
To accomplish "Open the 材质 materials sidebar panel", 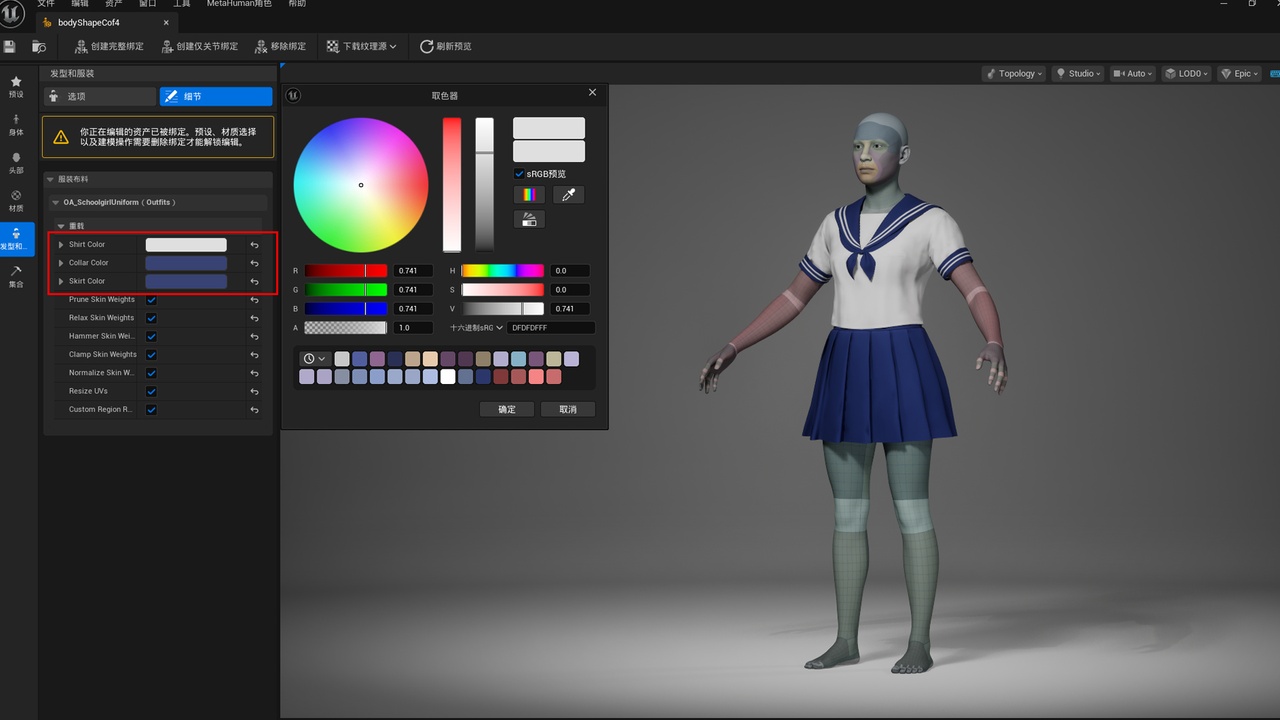I will 16,200.
